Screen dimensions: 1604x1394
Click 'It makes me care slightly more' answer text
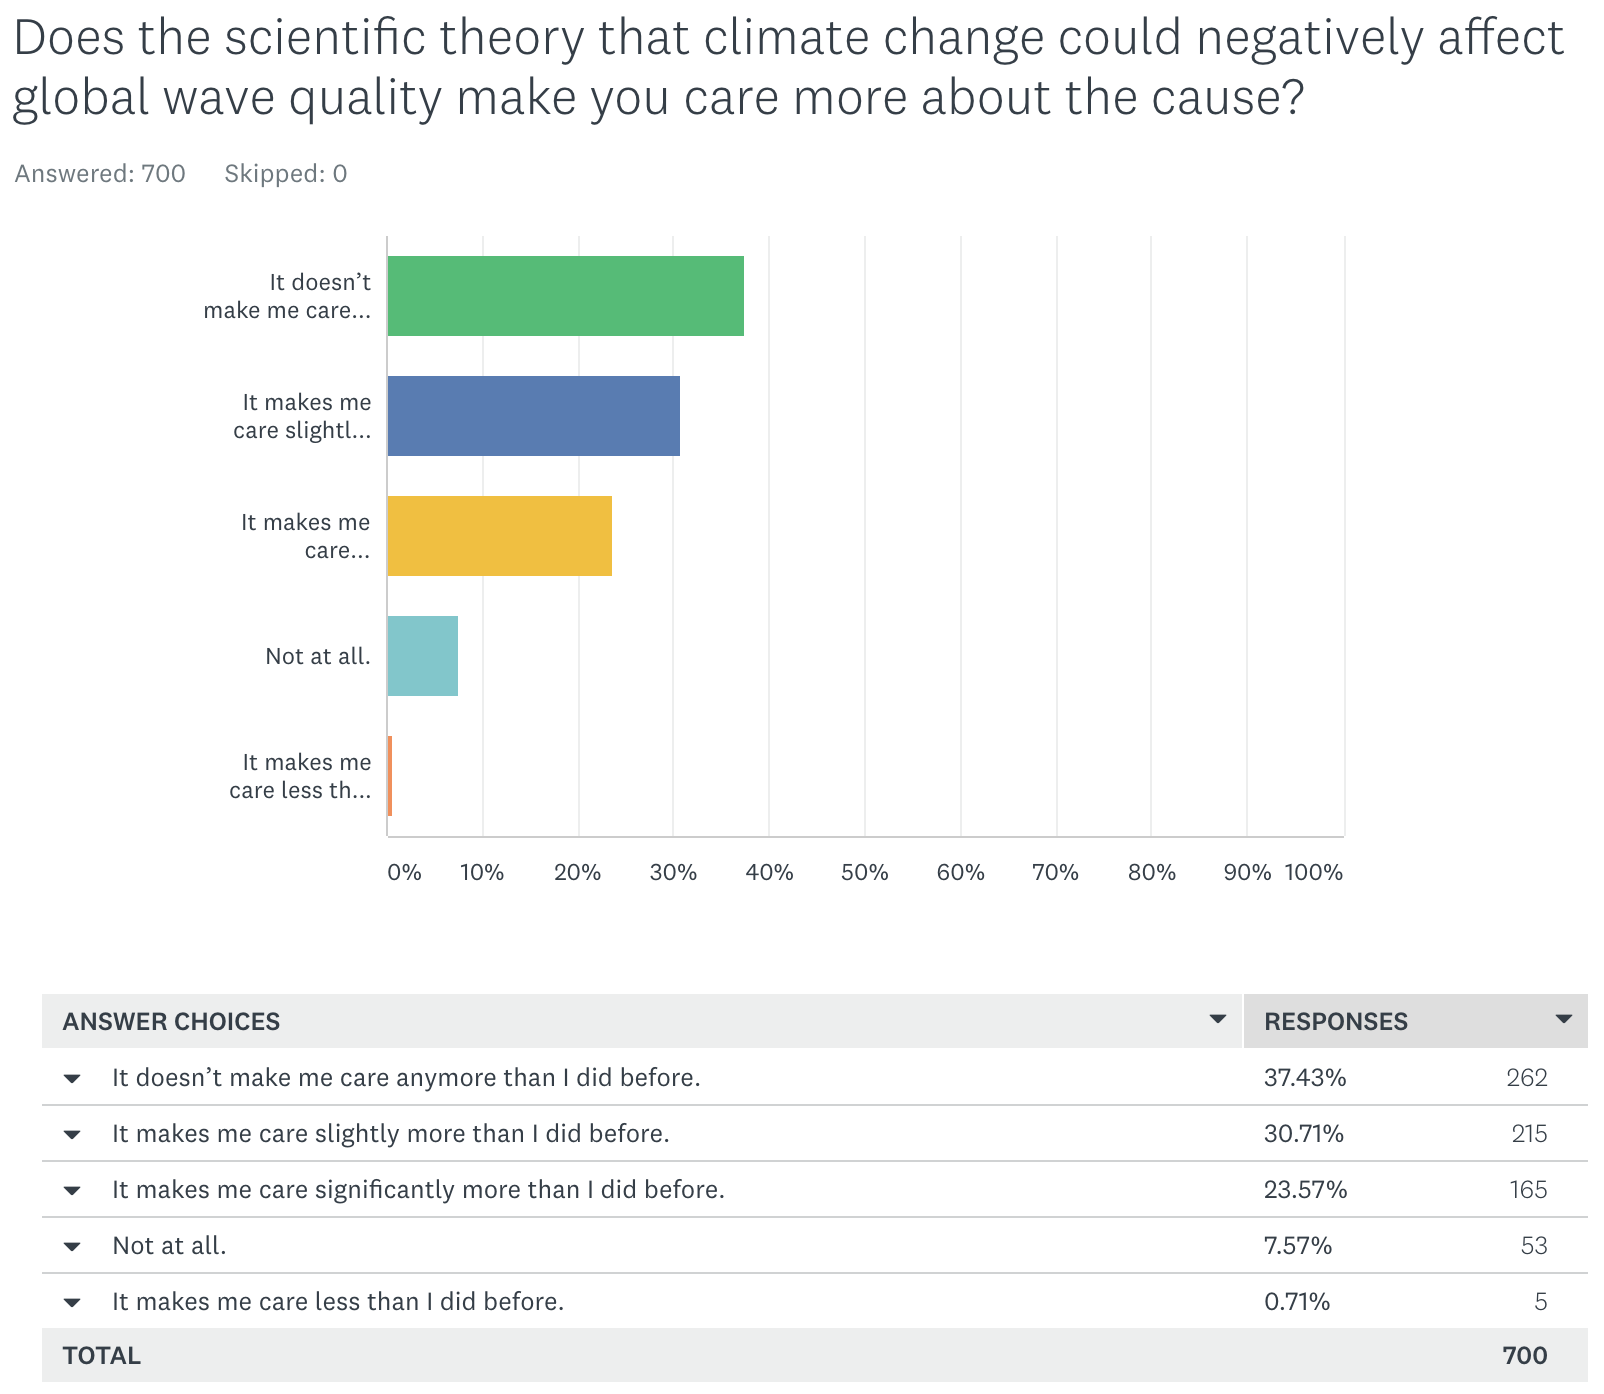pyautogui.click(x=390, y=1134)
